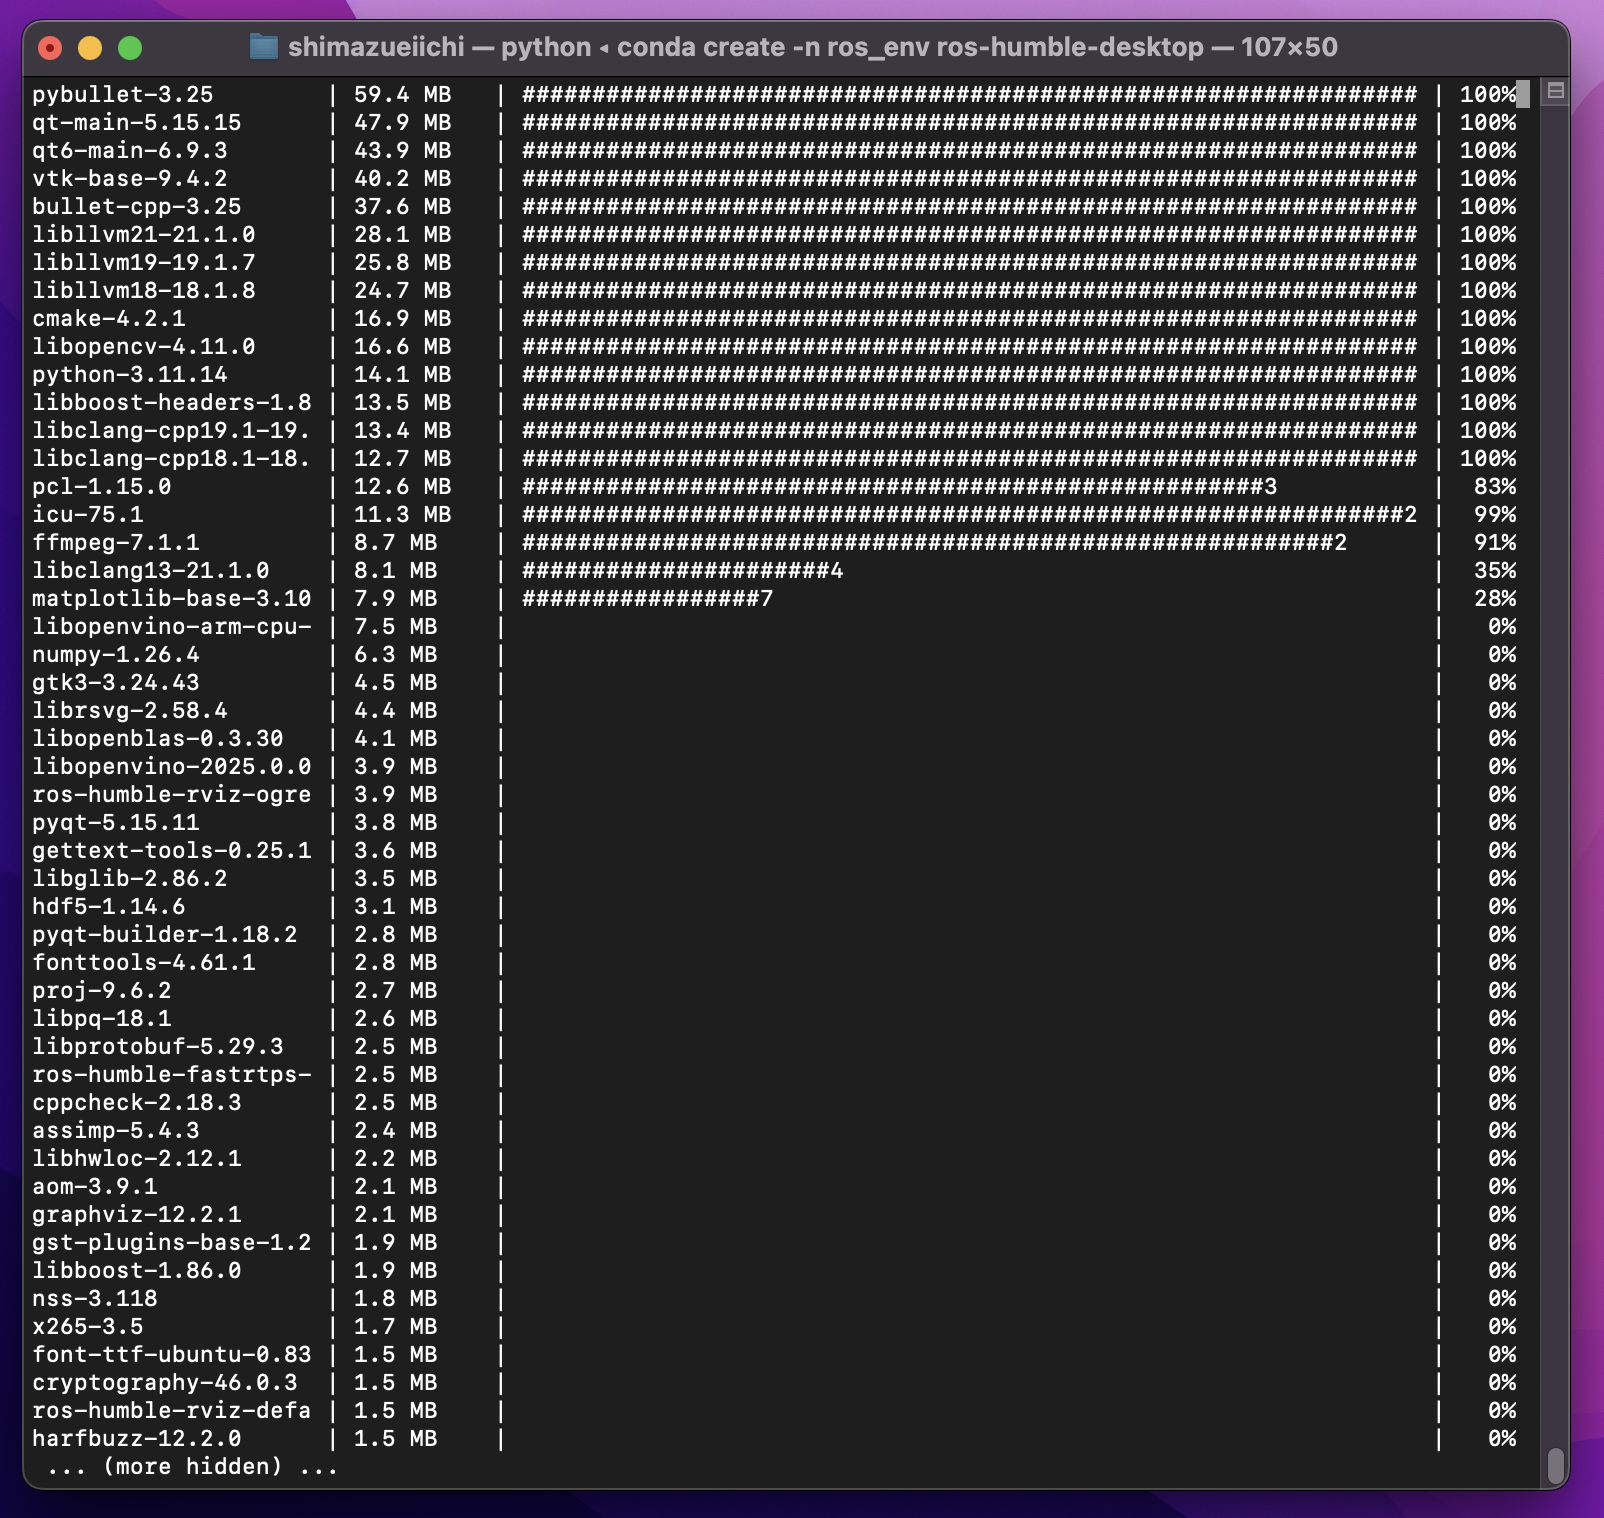Click the terminal scrollbar thumb

pyautogui.click(x=1555, y=1465)
